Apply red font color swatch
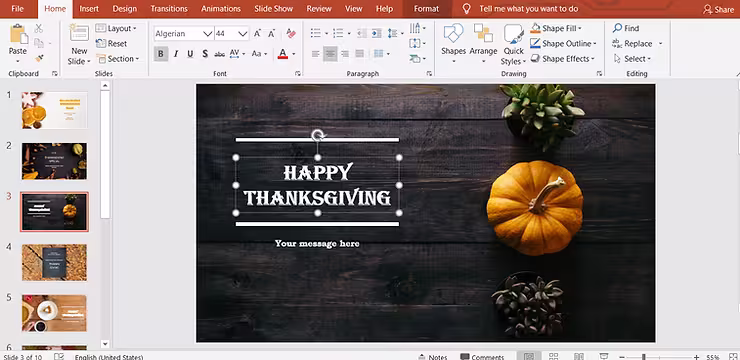The image size is (740, 360). [x=283, y=54]
